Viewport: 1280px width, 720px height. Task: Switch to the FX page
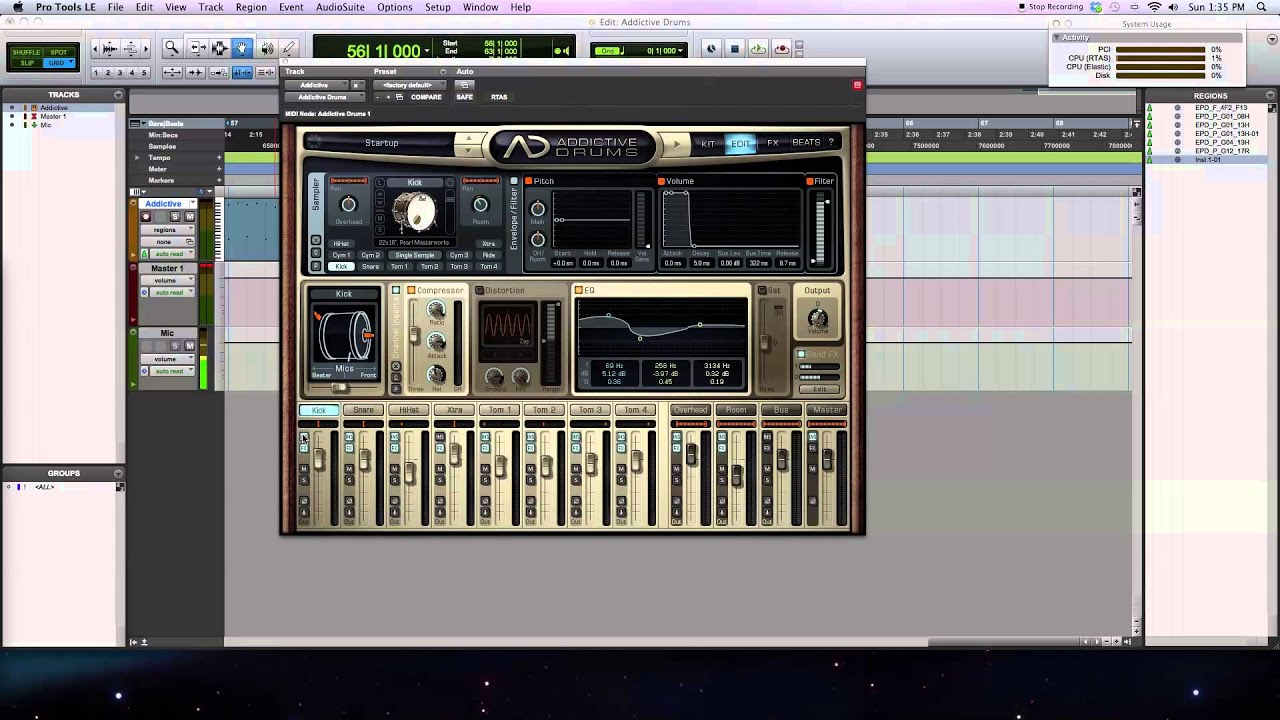click(x=773, y=143)
